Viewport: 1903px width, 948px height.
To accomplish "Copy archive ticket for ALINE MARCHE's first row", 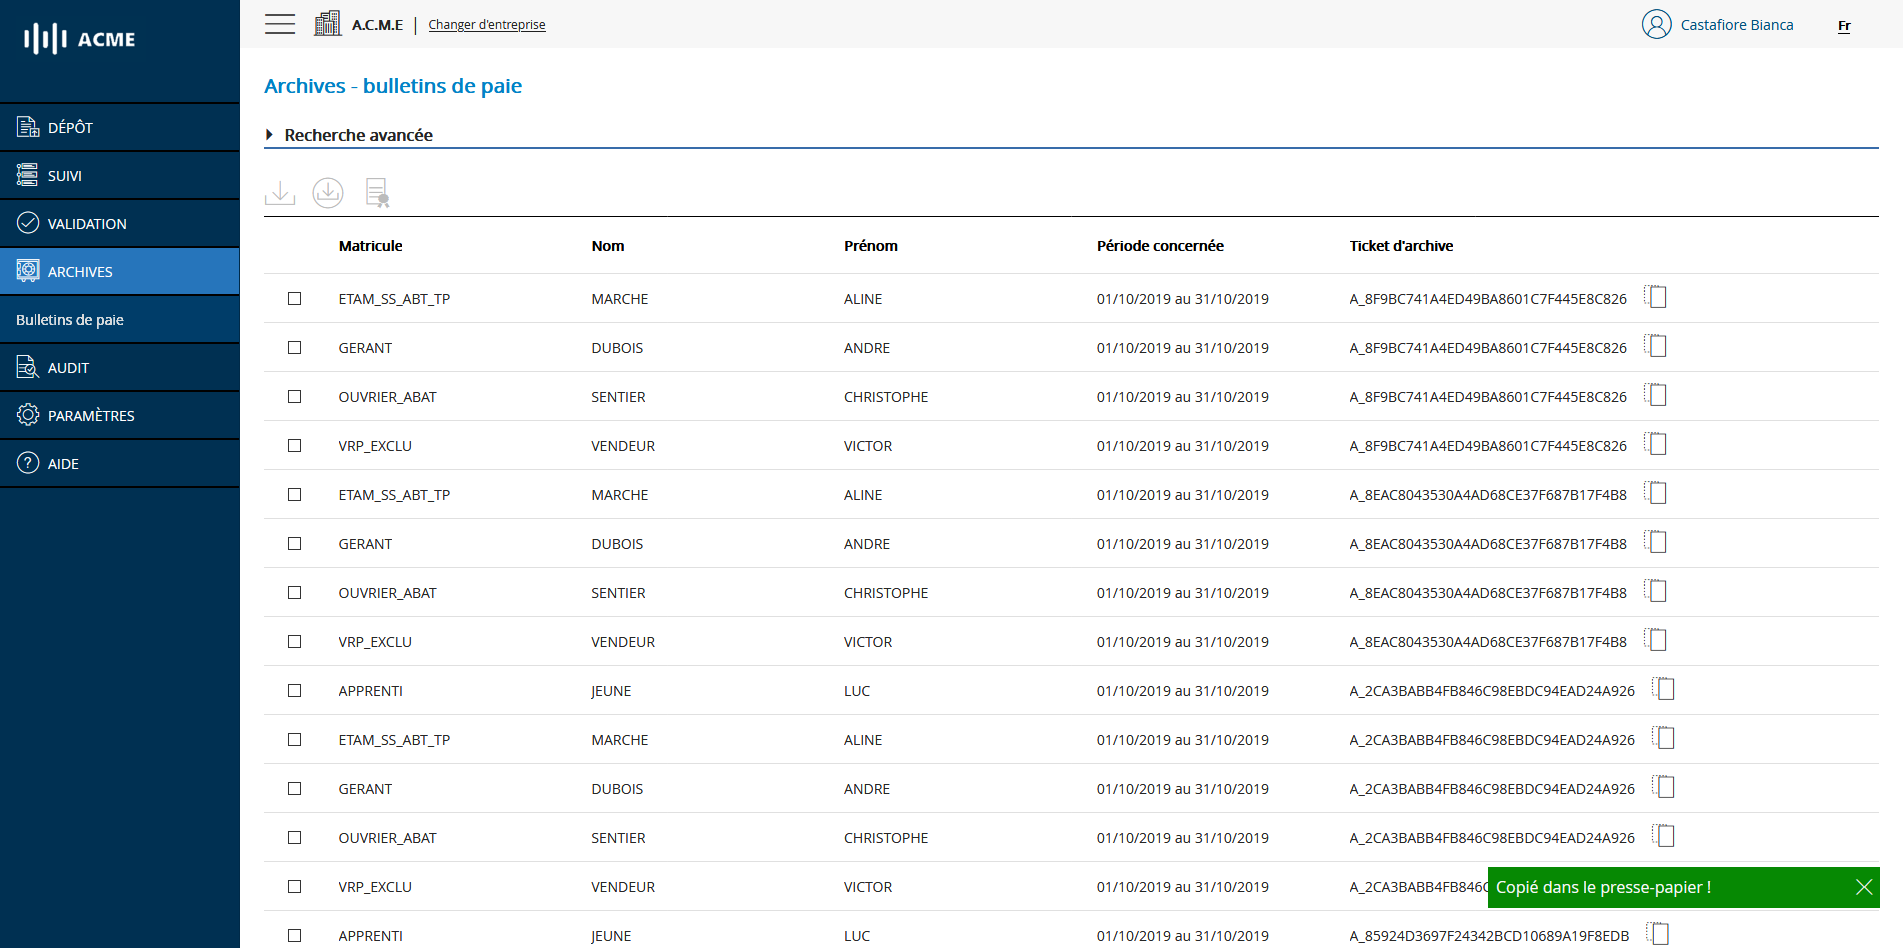I will point(1656,297).
